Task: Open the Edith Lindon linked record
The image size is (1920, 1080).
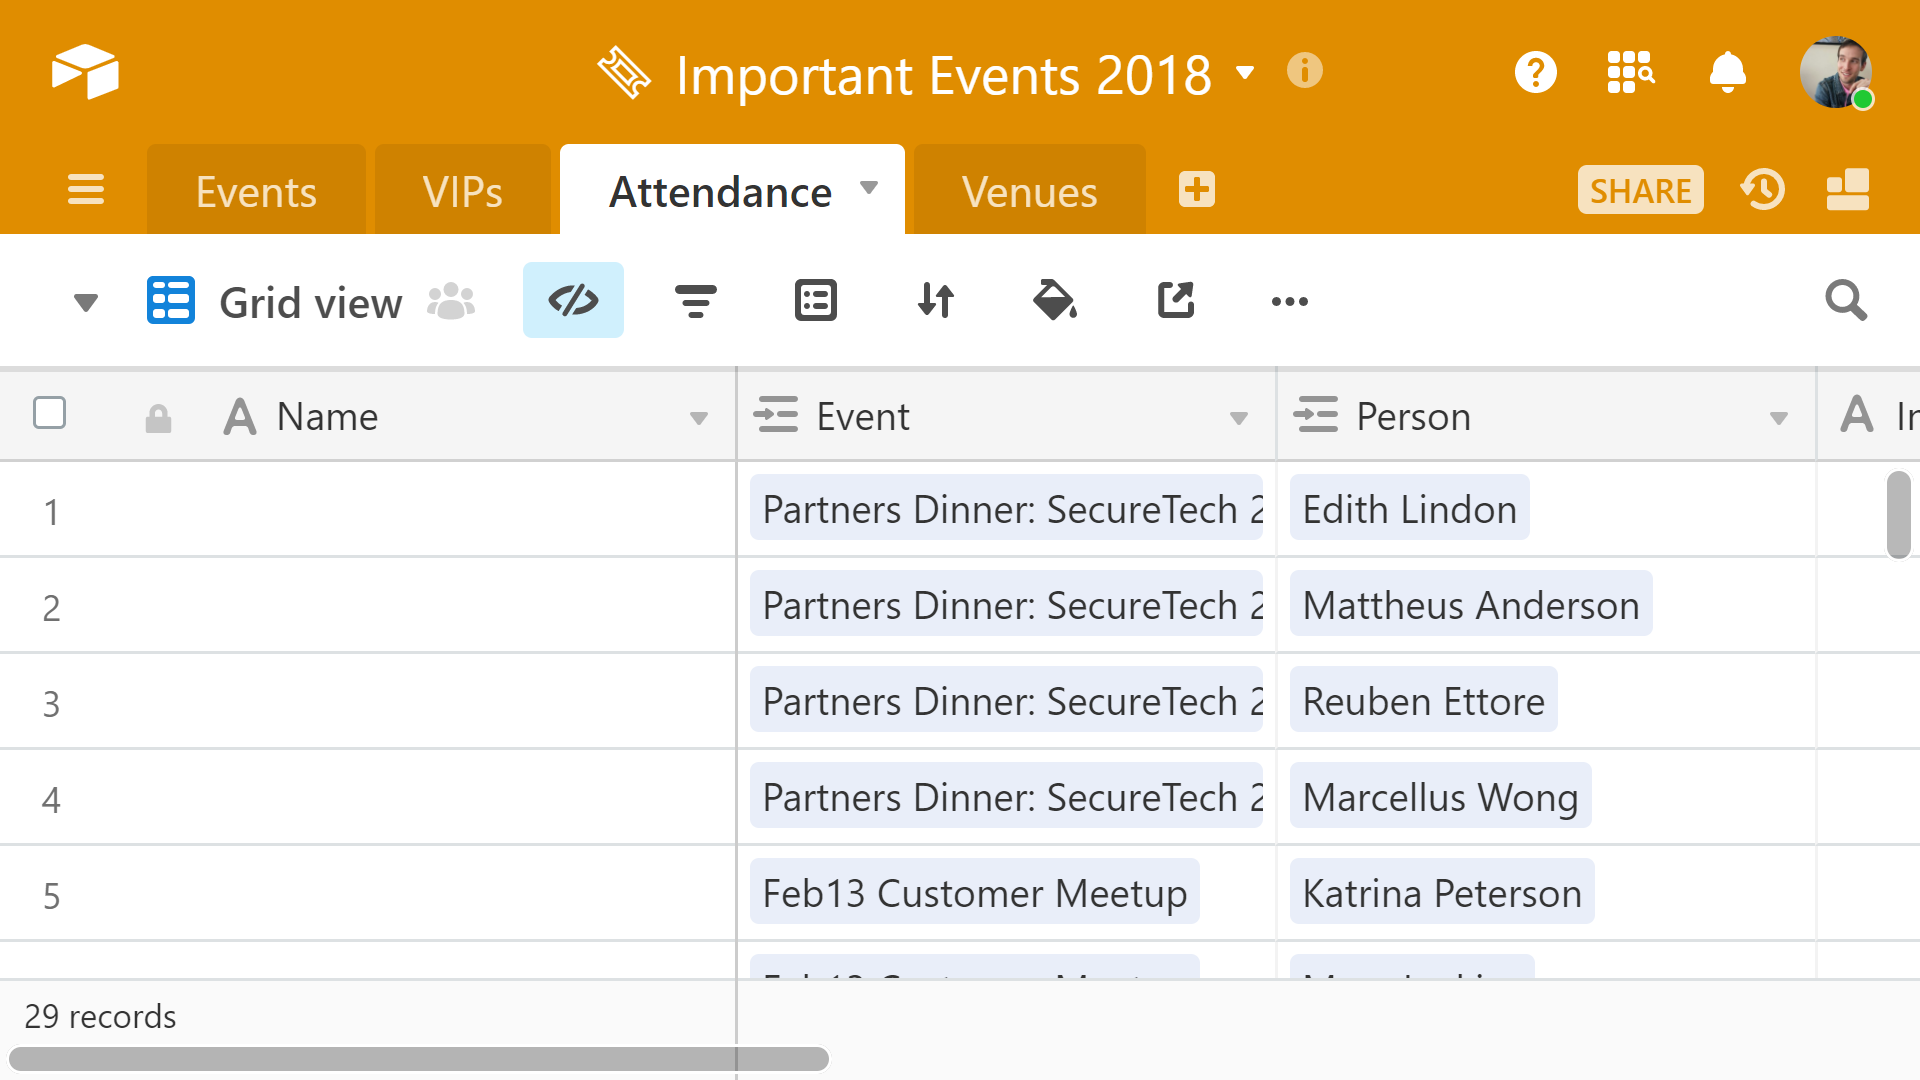Action: point(1409,509)
